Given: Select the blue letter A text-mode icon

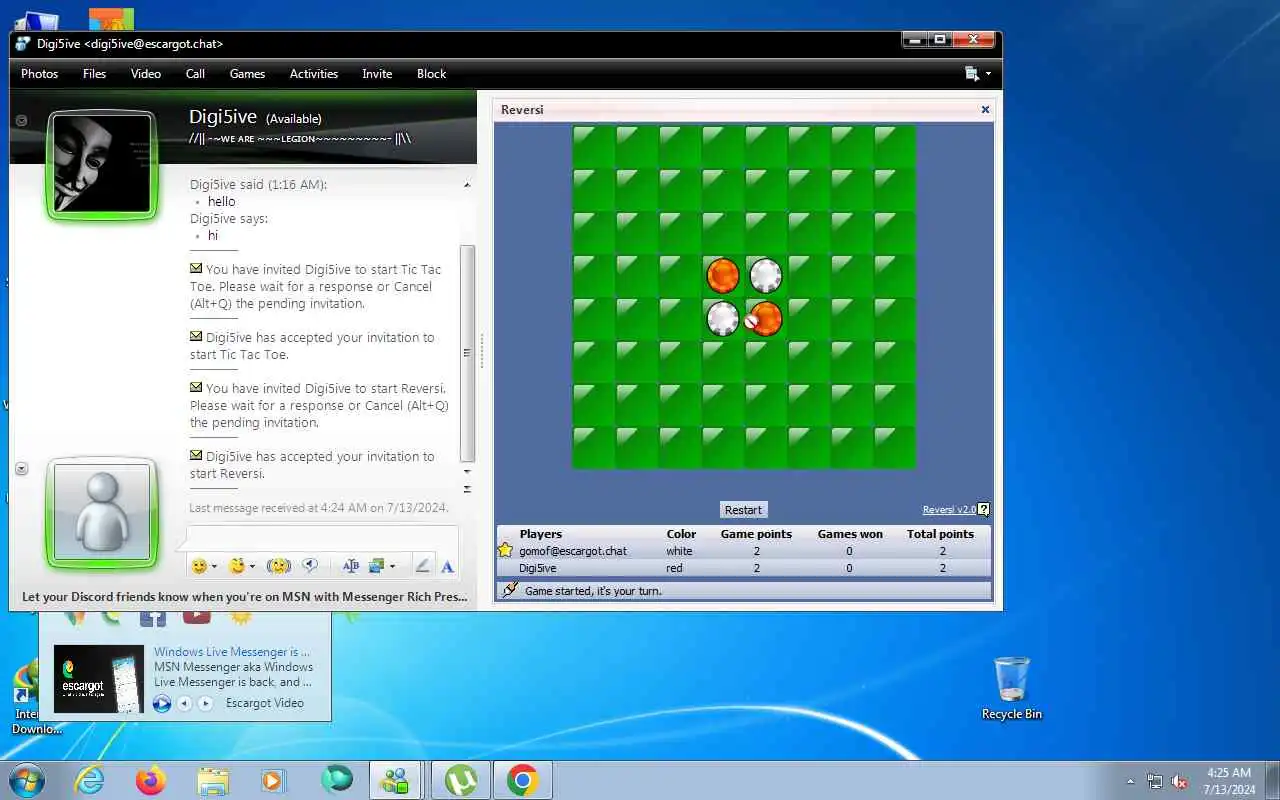Looking at the screenshot, I should (447, 566).
